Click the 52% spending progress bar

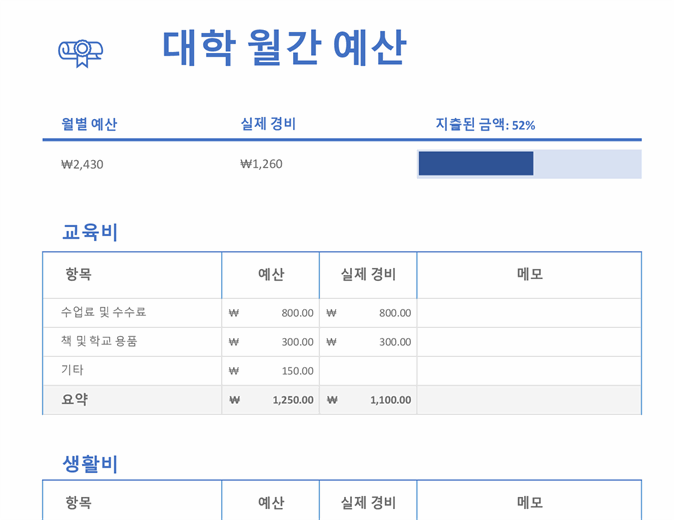pos(528,164)
